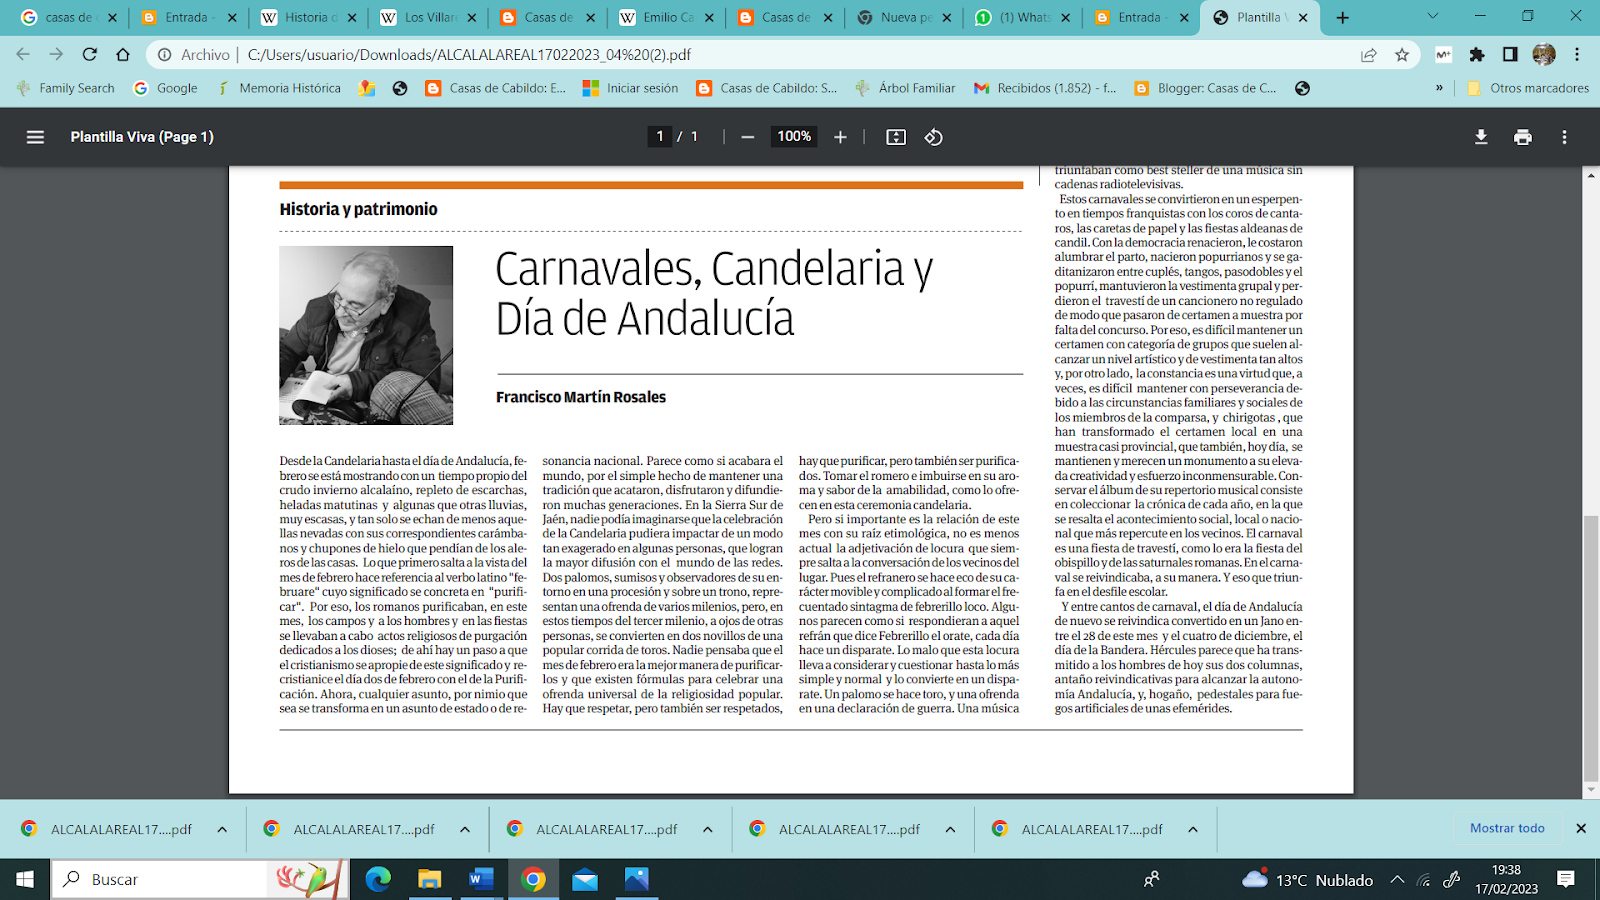Expand options for first ALCALALAREAL17 download

coord(222,829)
